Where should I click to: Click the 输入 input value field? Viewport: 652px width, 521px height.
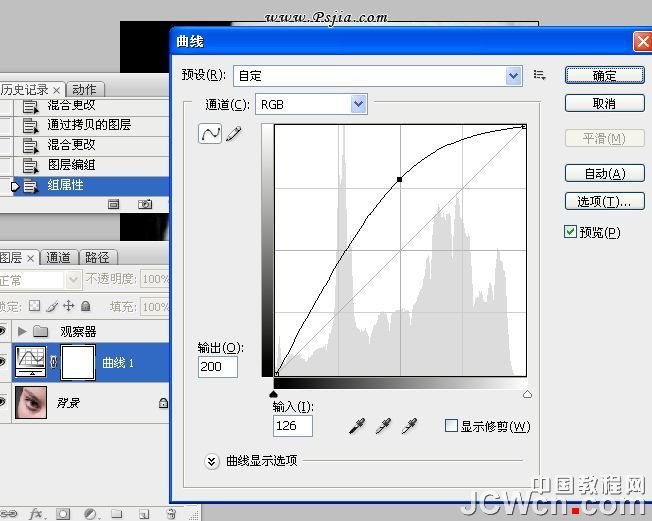click(x=293, y=426)
